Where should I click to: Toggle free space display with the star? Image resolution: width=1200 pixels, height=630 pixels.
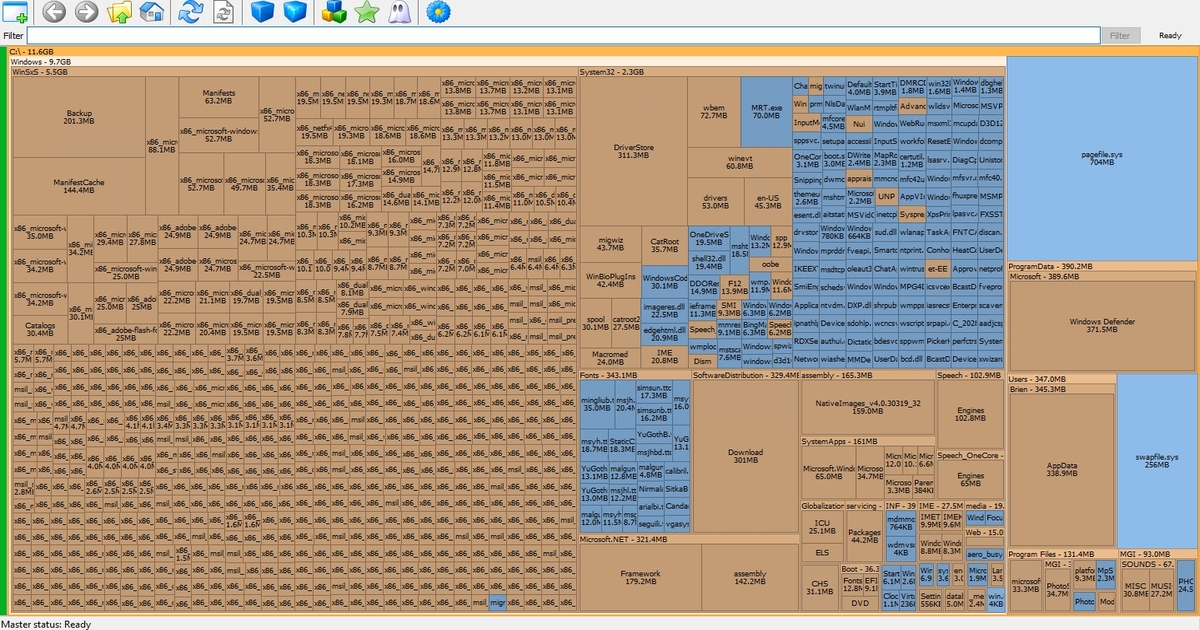pyautogui.click(x=367, y=13)
